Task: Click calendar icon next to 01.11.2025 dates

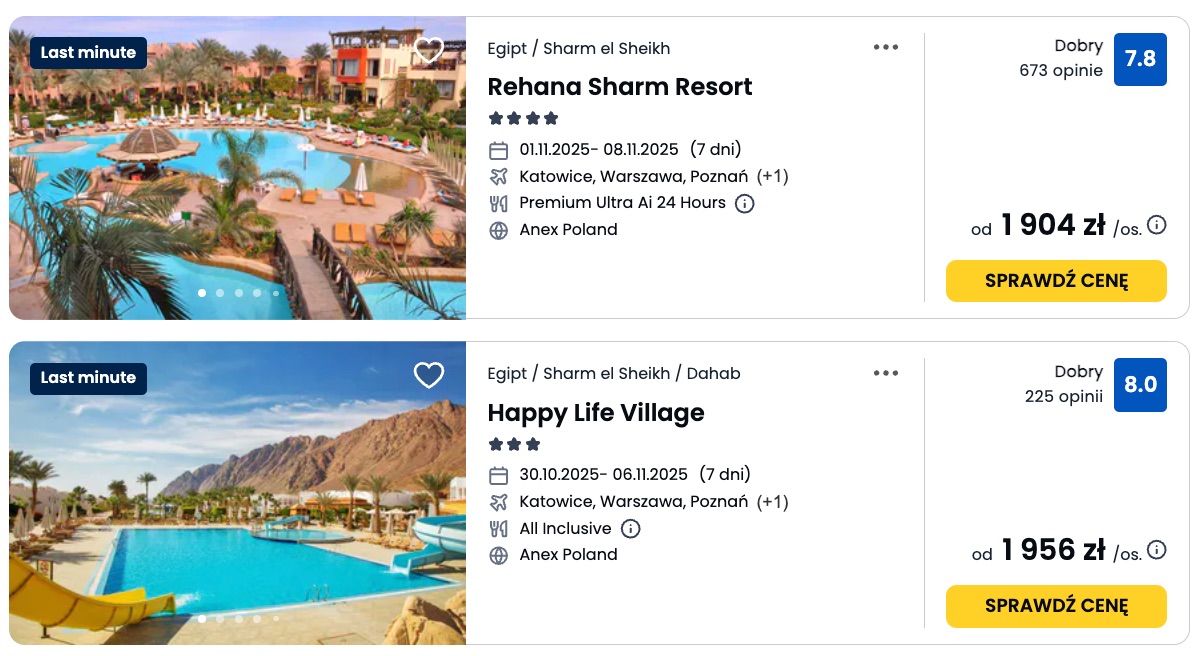Action: [x=499, y=151]
